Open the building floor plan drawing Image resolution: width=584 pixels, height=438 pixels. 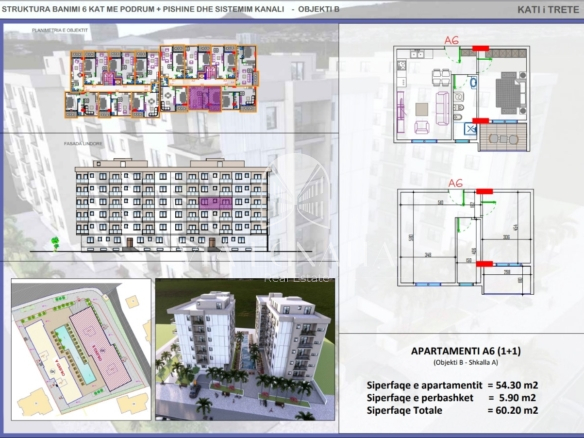[x=161, y=81]
